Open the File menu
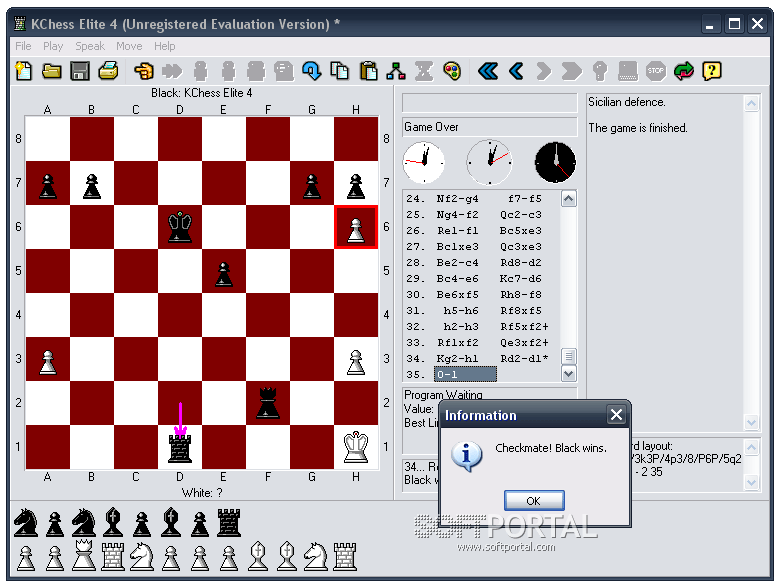Viewport: 778px width, 585px height. (23, 46)
